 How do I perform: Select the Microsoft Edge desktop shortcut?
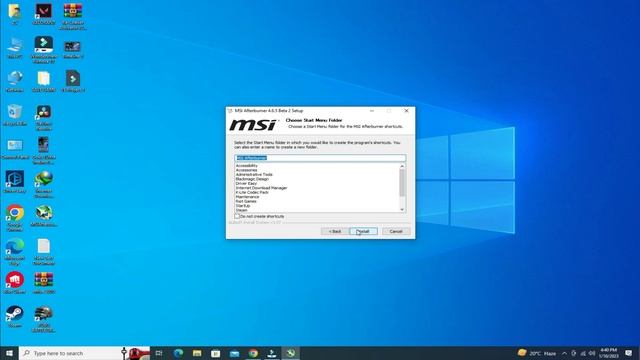click(15, 252)
